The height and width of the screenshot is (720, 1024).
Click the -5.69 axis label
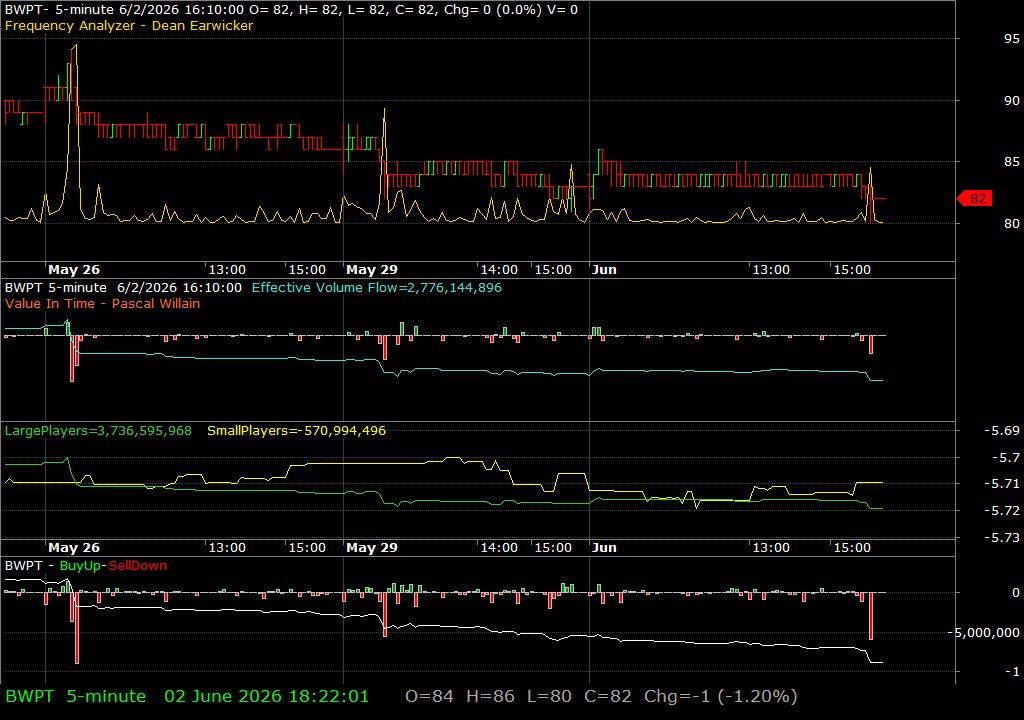point(1001,431)
